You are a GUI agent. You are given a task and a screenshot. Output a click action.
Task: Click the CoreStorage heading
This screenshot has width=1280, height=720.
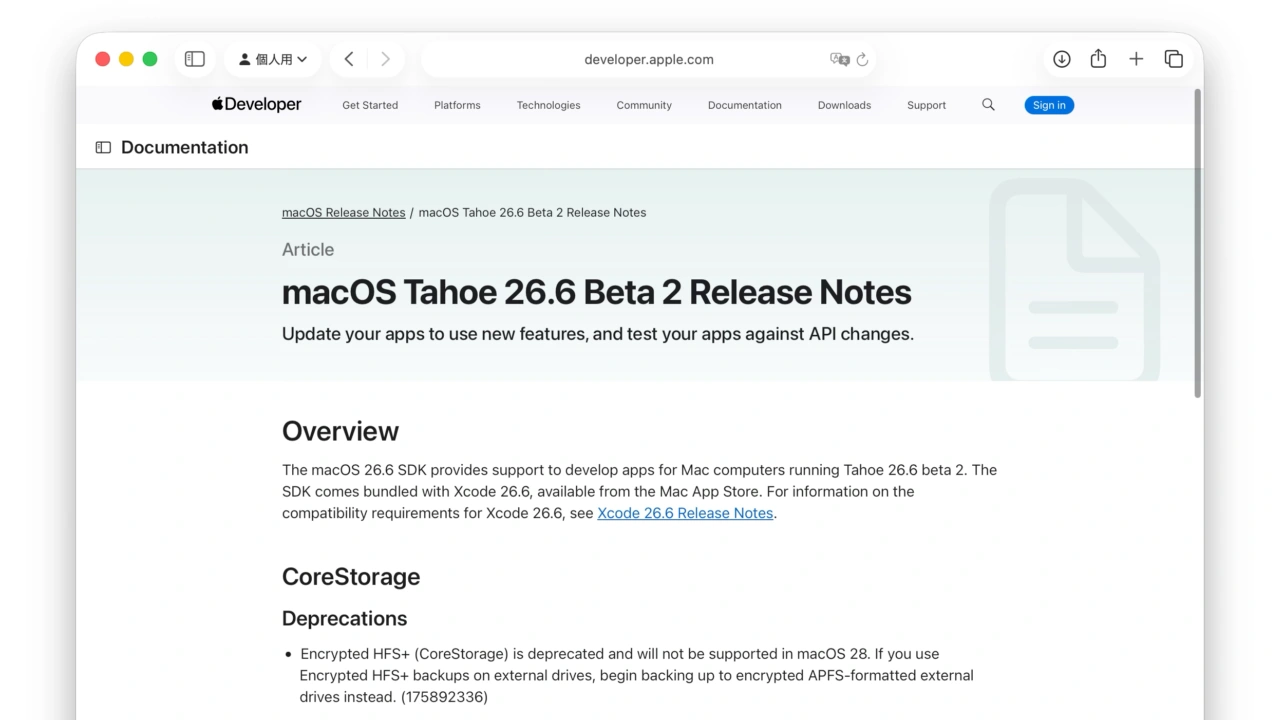351,577
